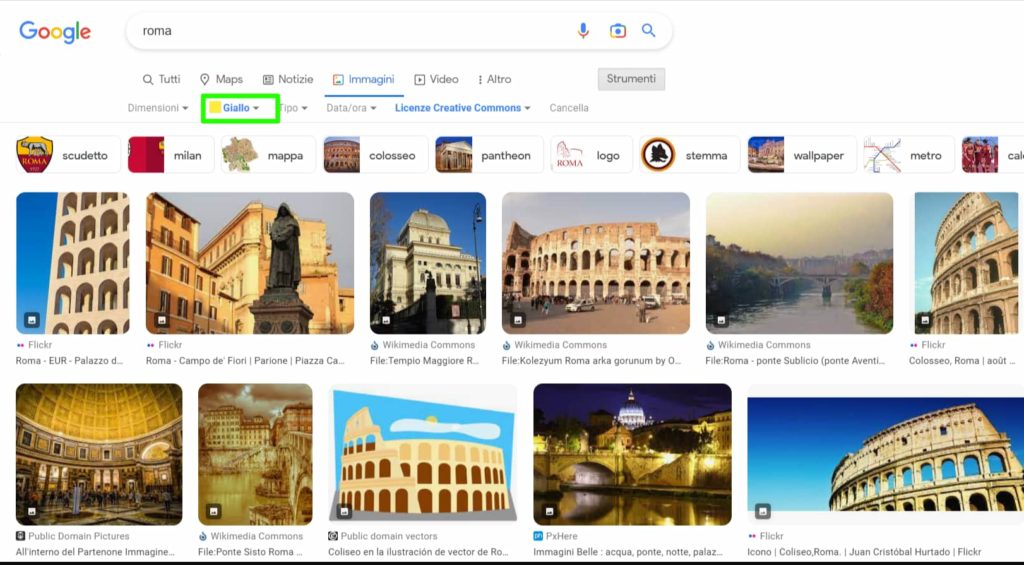Image resolution: width=1024 pixels, height=565 pixels.
Task: Open the Kolezyum Roma Colosseum thumbnail
Action: click(596, 263)
